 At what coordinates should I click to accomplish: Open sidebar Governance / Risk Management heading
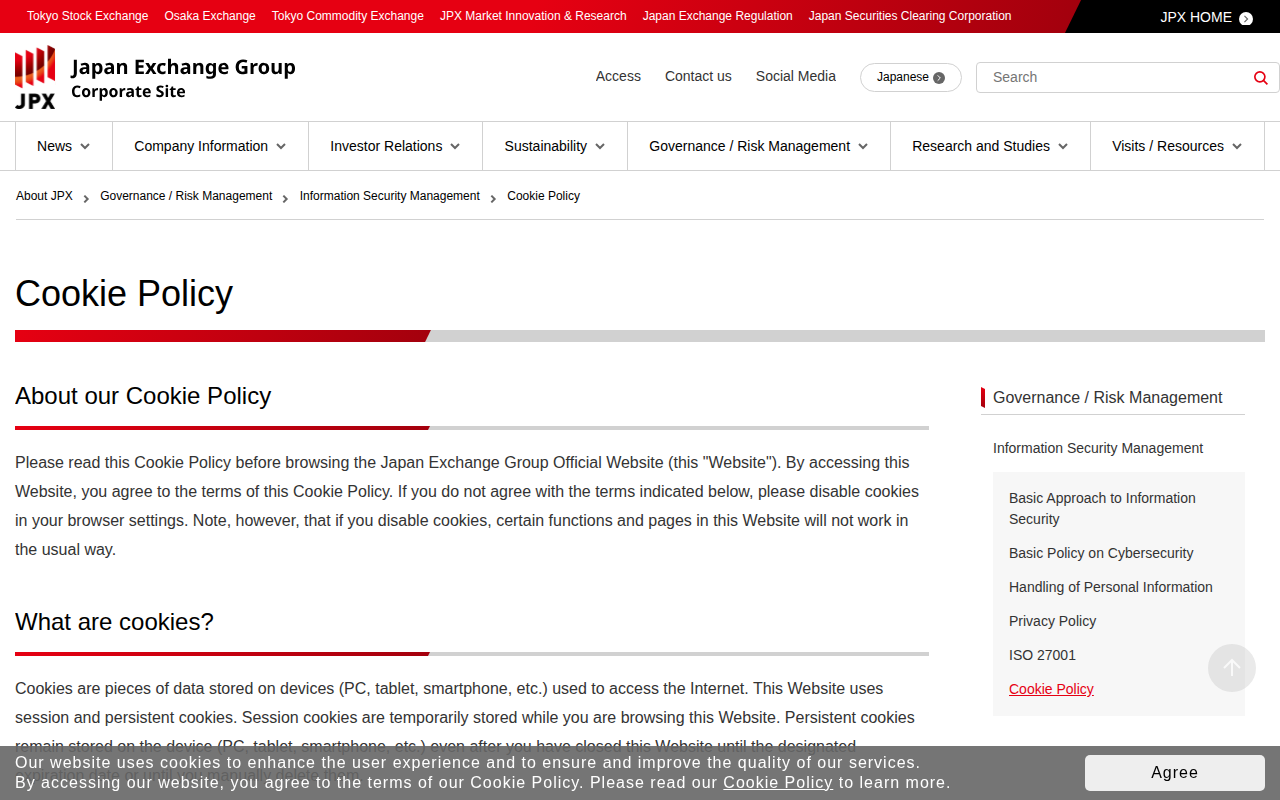1107,397
